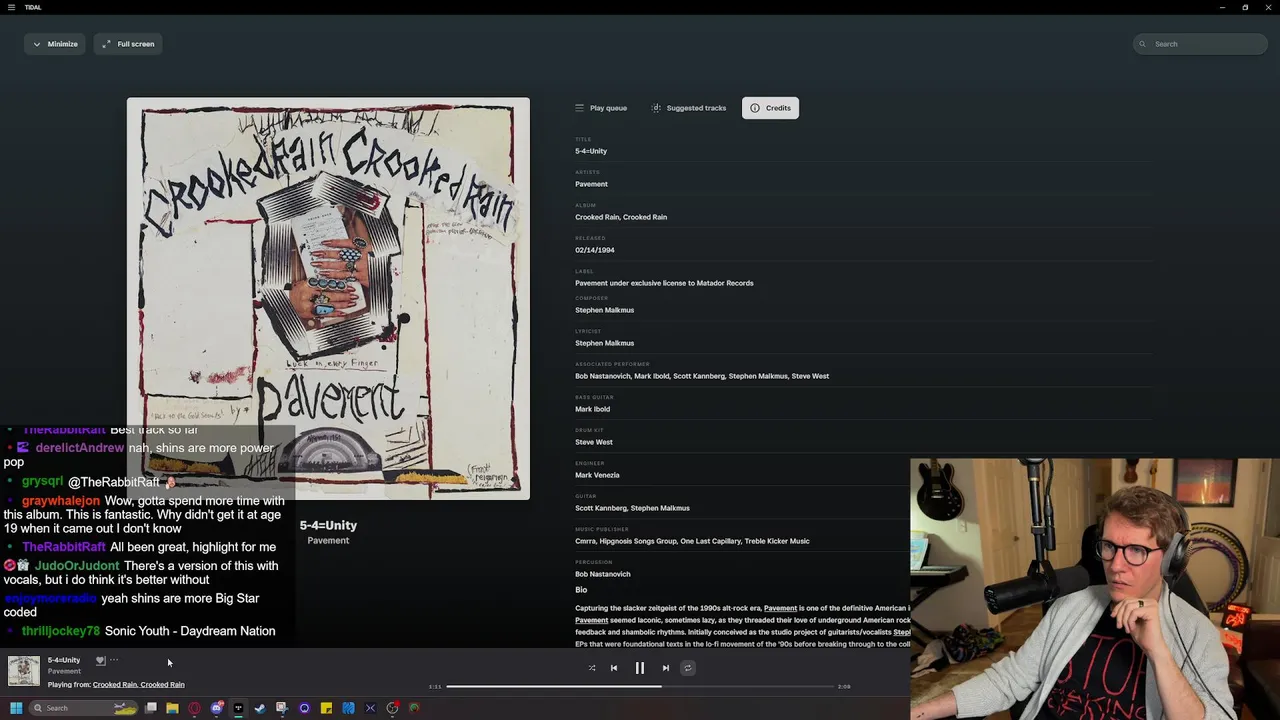Image resolution: width=1280 pixels, height=720 pixels.
Task: Open File Explorer from taskbar
Action: (172, 708)
